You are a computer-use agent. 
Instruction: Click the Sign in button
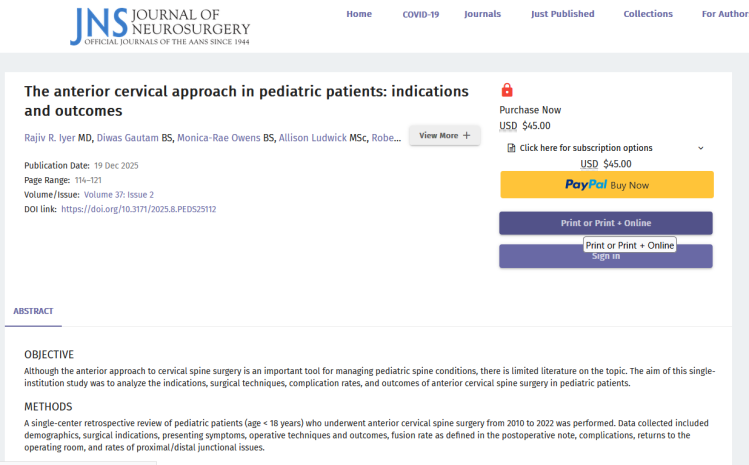[x=606, y=256]
